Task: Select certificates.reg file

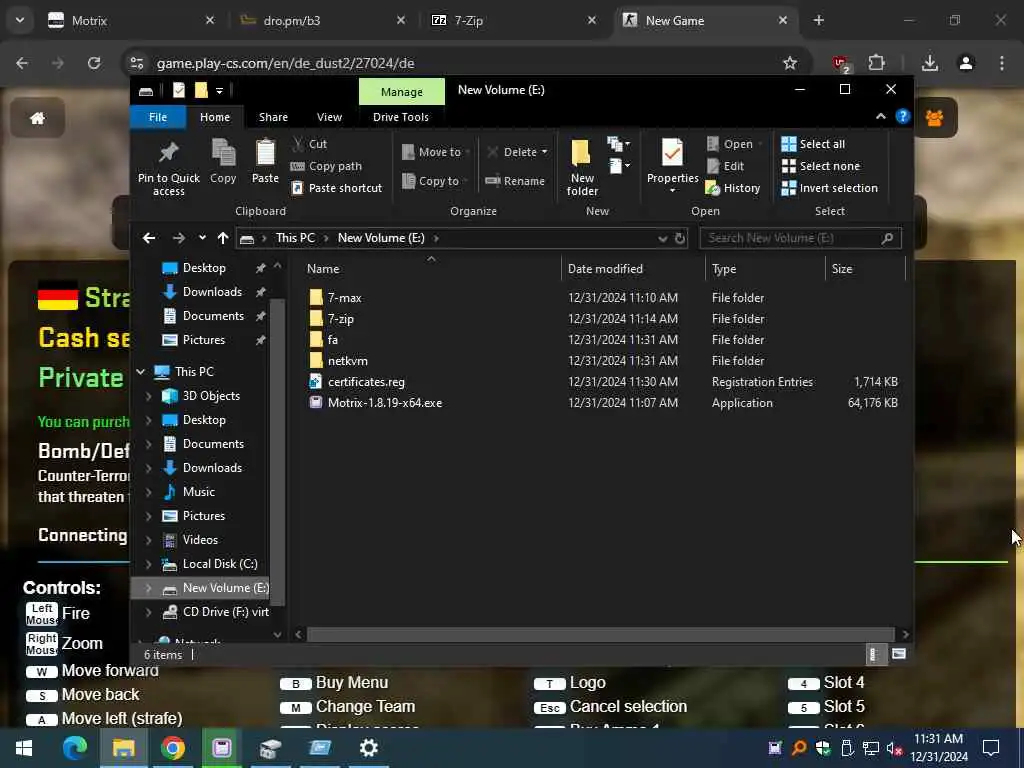Action: pos(366,381)
